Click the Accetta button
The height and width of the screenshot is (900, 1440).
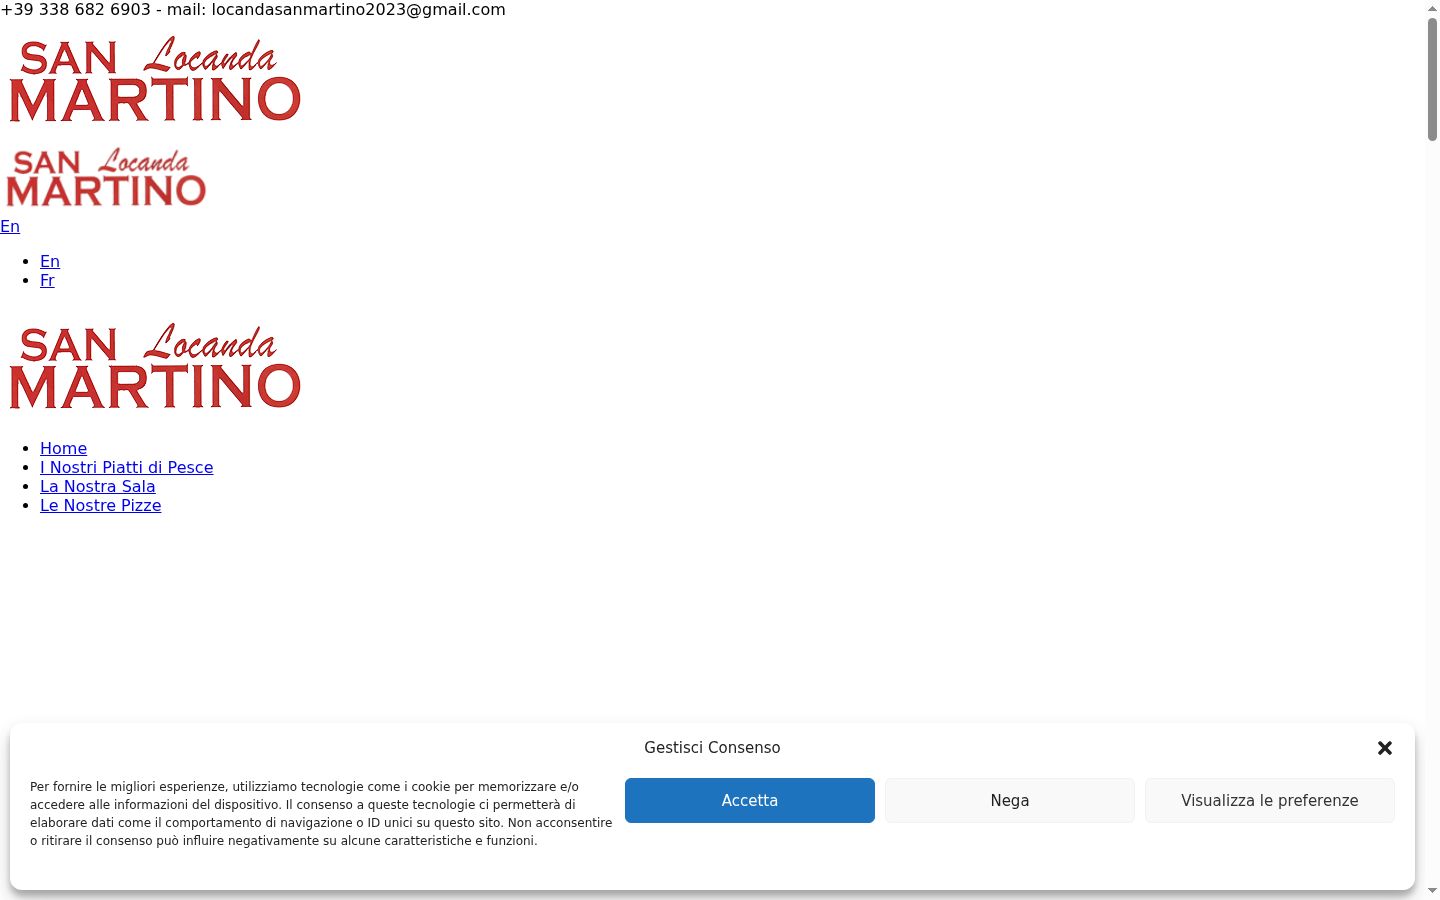[750, 800]
